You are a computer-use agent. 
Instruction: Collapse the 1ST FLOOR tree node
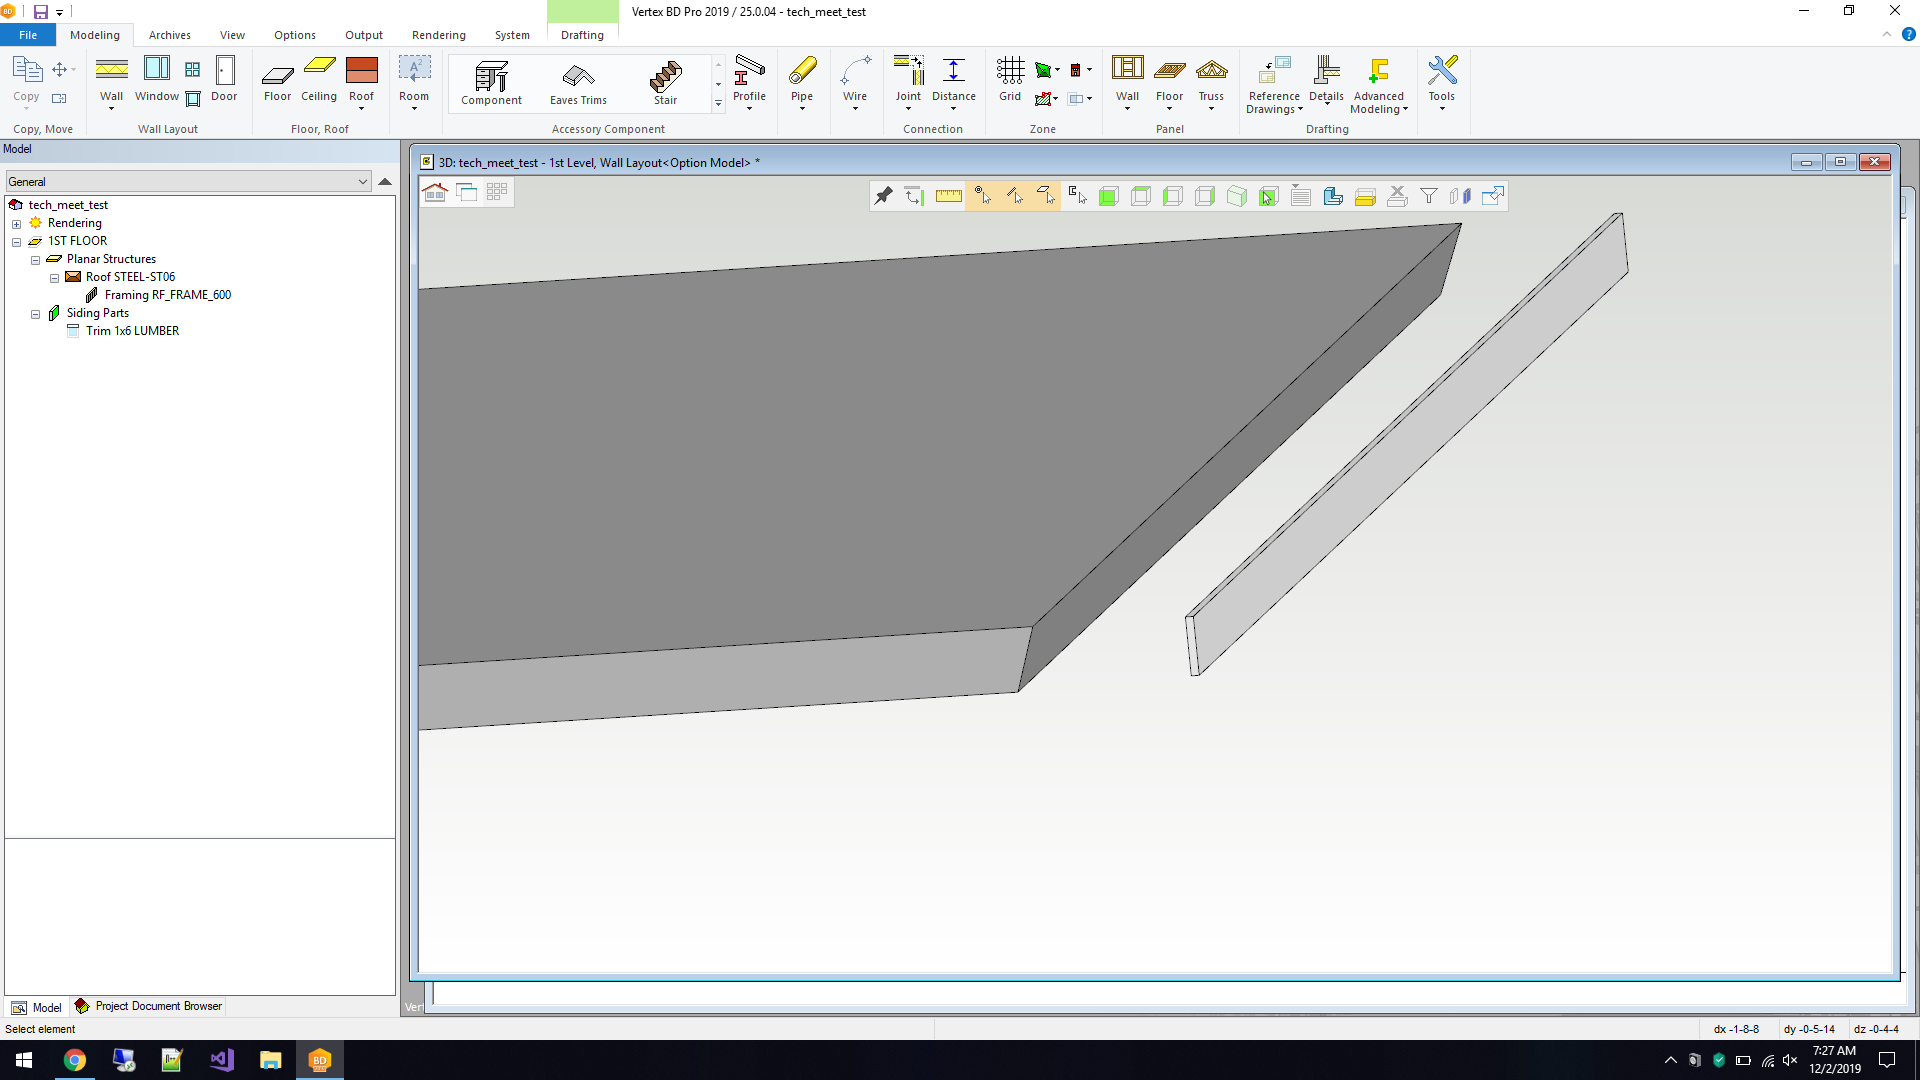(x=16, y=242)
